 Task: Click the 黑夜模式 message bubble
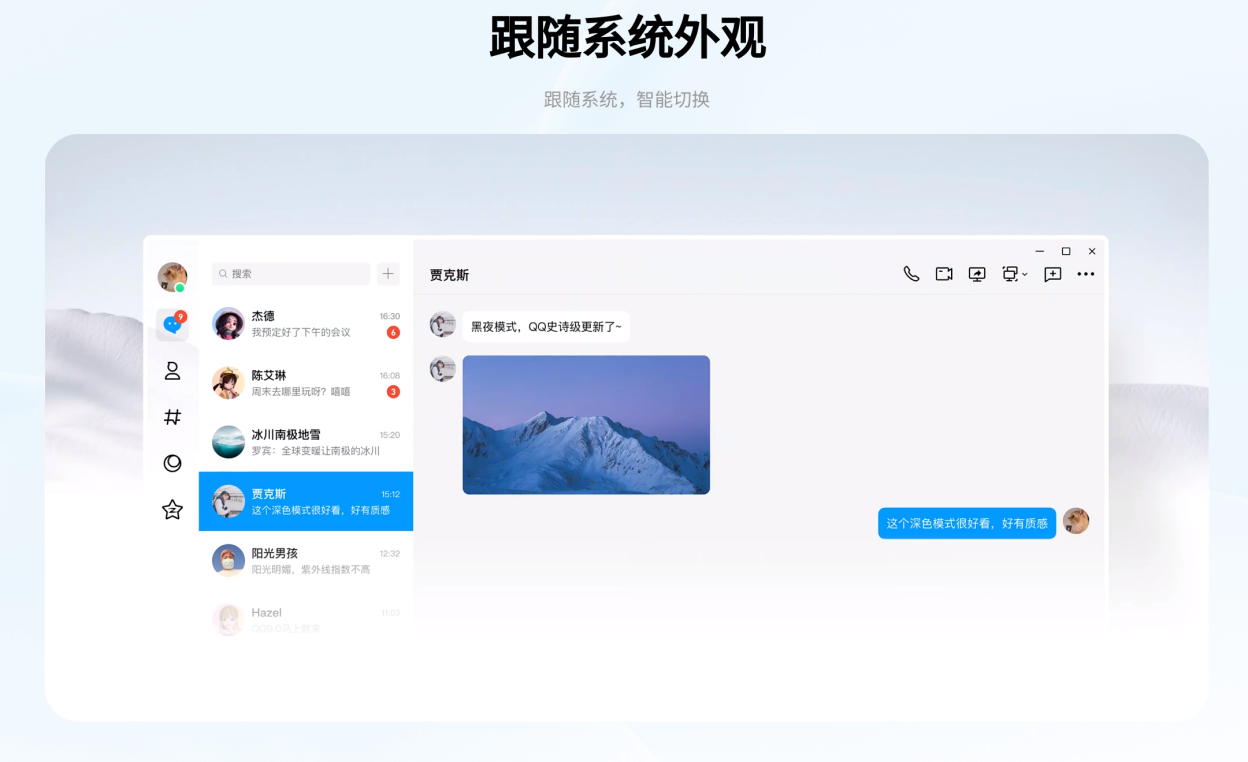point(546,327)
